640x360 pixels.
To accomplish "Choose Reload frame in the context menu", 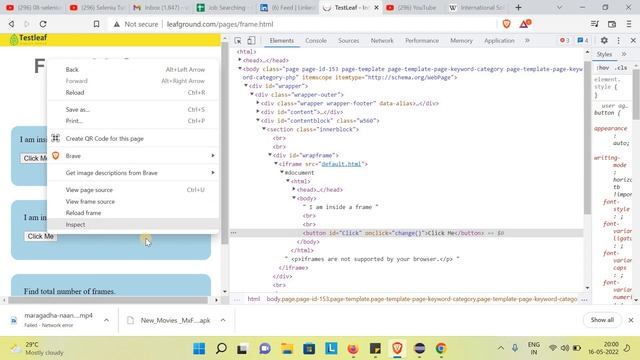I will click(x=133, y=213).
